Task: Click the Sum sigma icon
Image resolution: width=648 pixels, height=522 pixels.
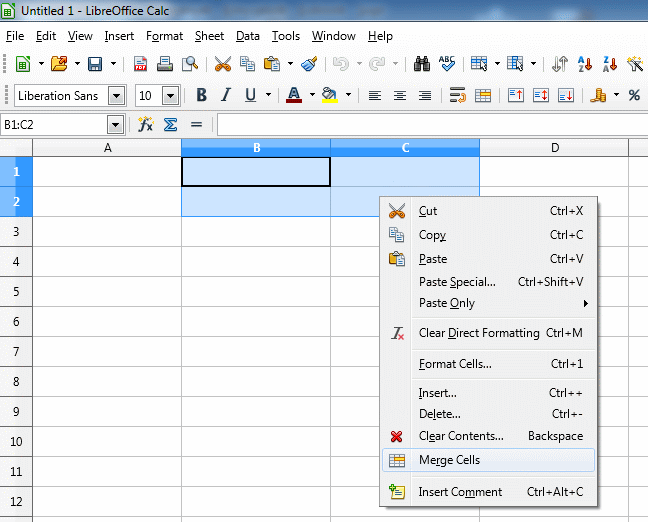Action: click(x=170, y=125)
